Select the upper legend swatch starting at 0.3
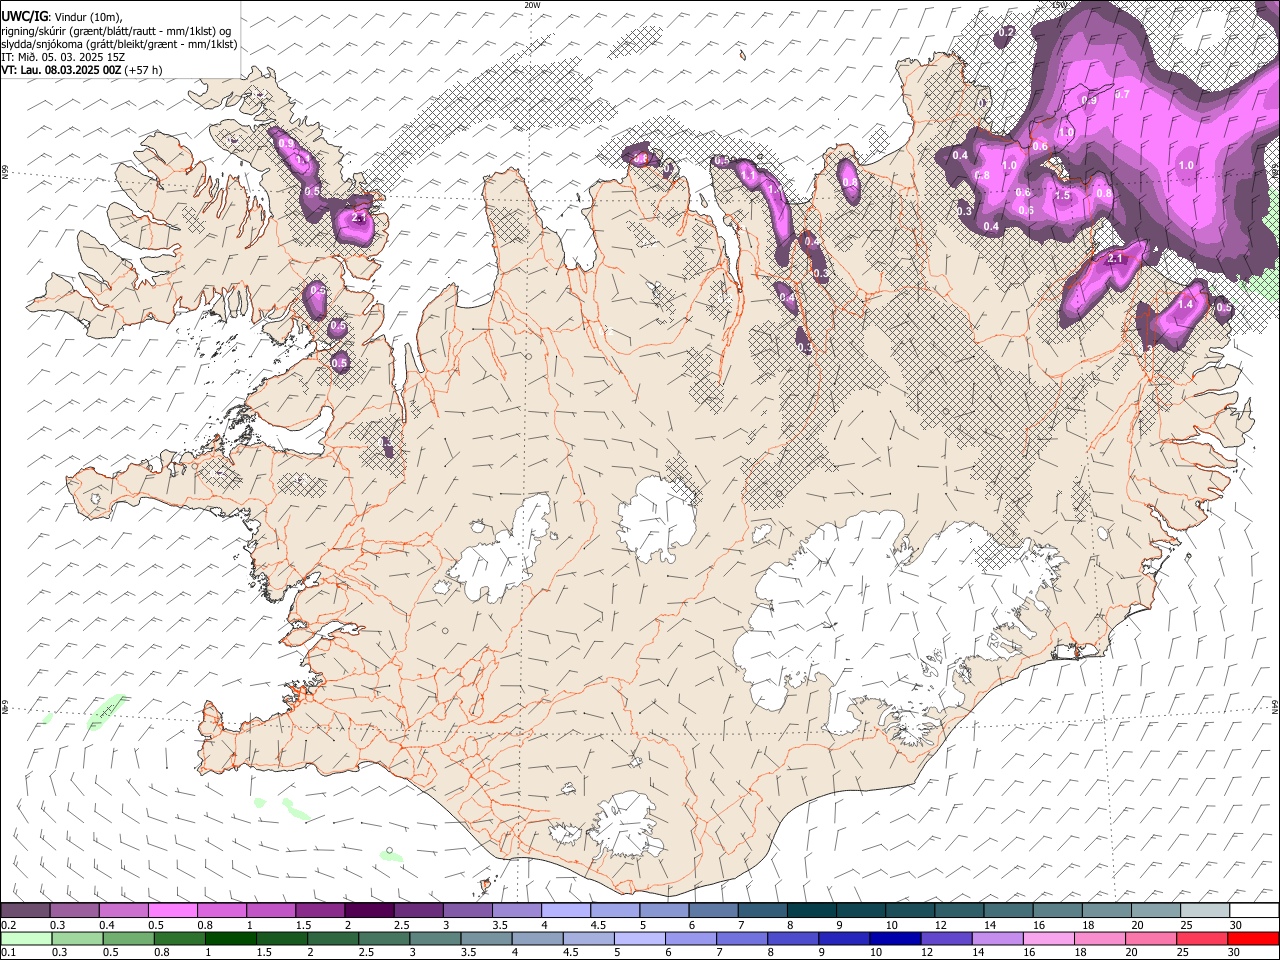 point(75,910)
